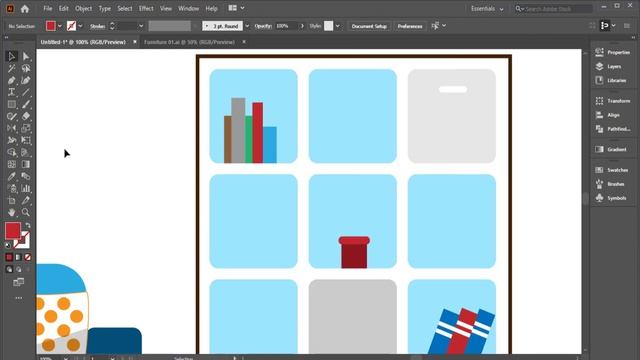The height and width of the screenshot is (360, 640).
Task: Open the 3 pt. Round brush dropdown
Action: [x=247, y=26]
